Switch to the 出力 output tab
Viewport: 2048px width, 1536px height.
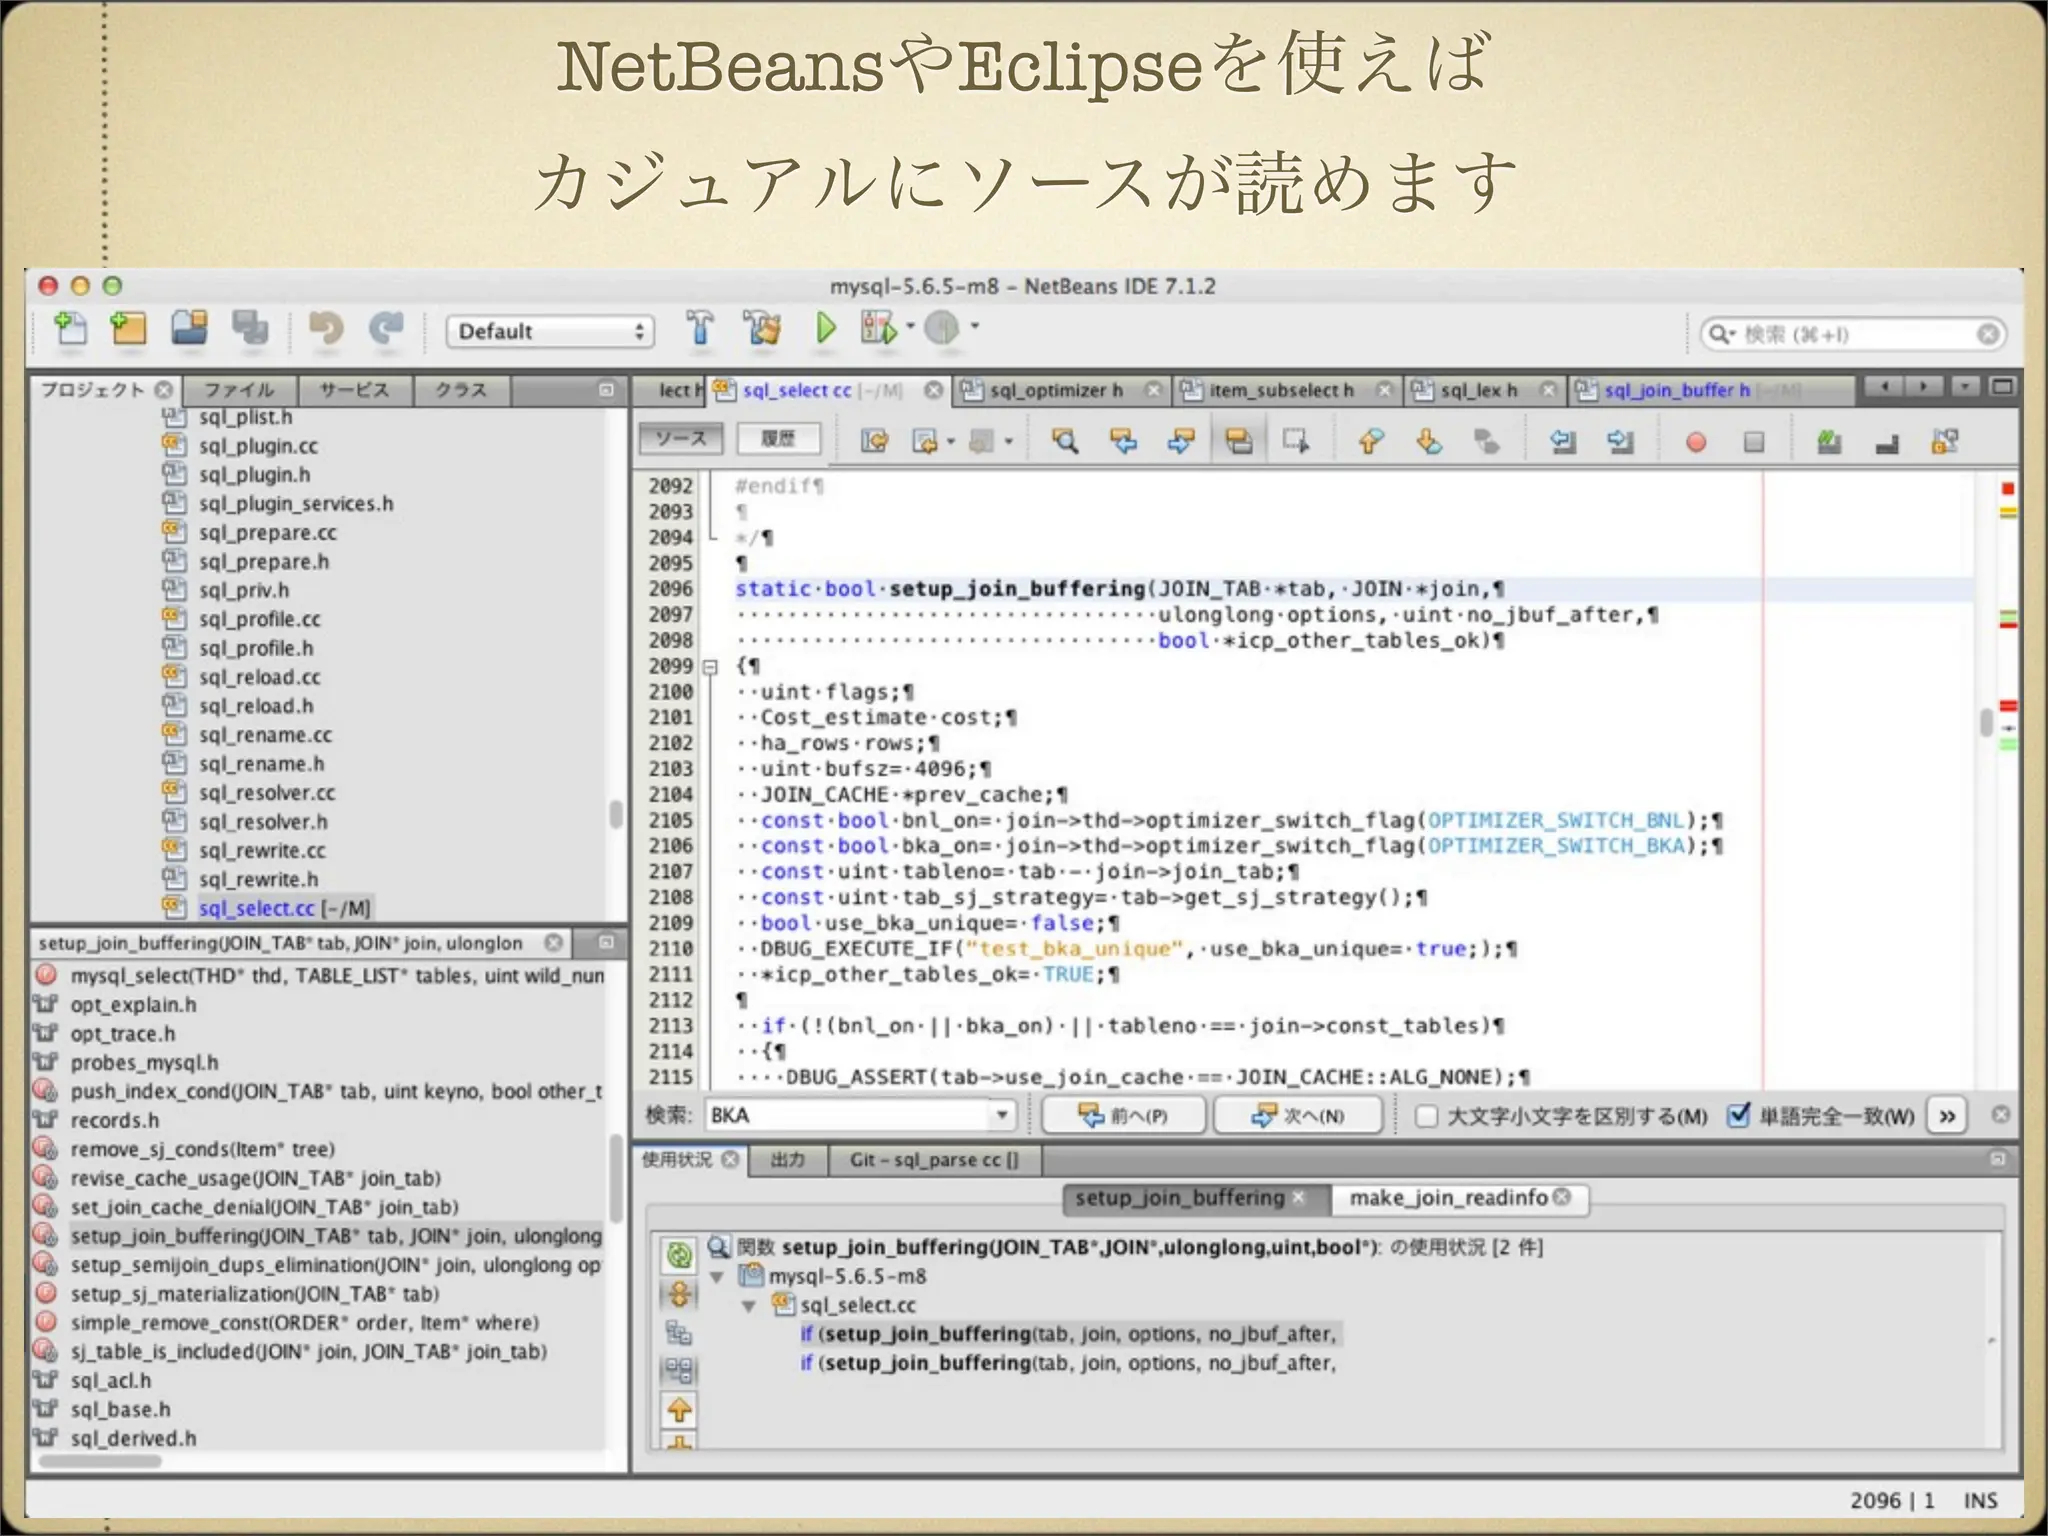[x=787, y=1160]
